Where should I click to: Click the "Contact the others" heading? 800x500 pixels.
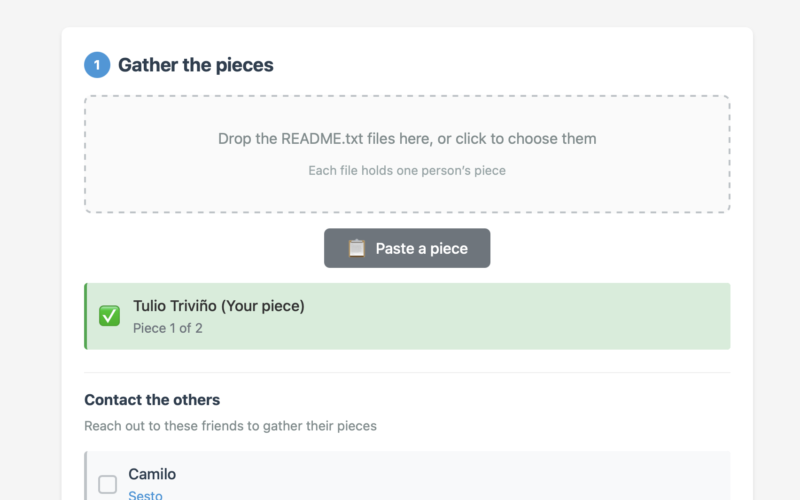pyautogui.click(x=152, y=400)
